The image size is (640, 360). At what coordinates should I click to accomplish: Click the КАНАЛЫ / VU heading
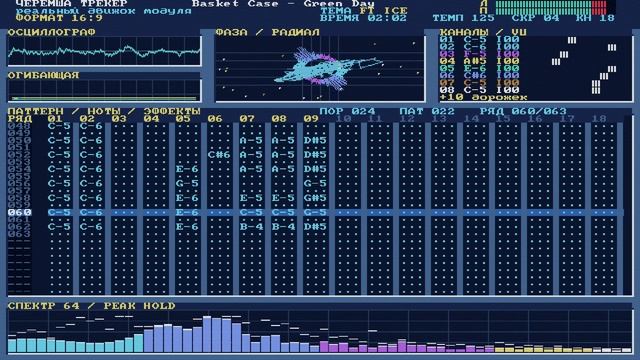point(483,32)
